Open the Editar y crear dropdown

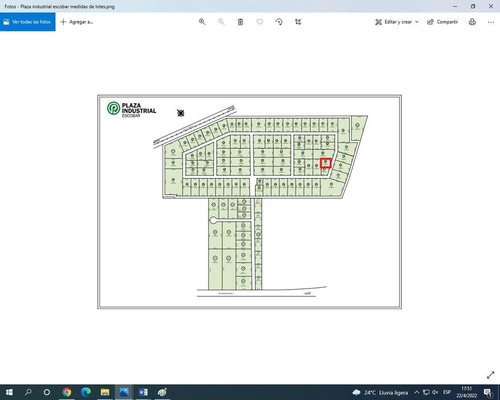[397, 22]
